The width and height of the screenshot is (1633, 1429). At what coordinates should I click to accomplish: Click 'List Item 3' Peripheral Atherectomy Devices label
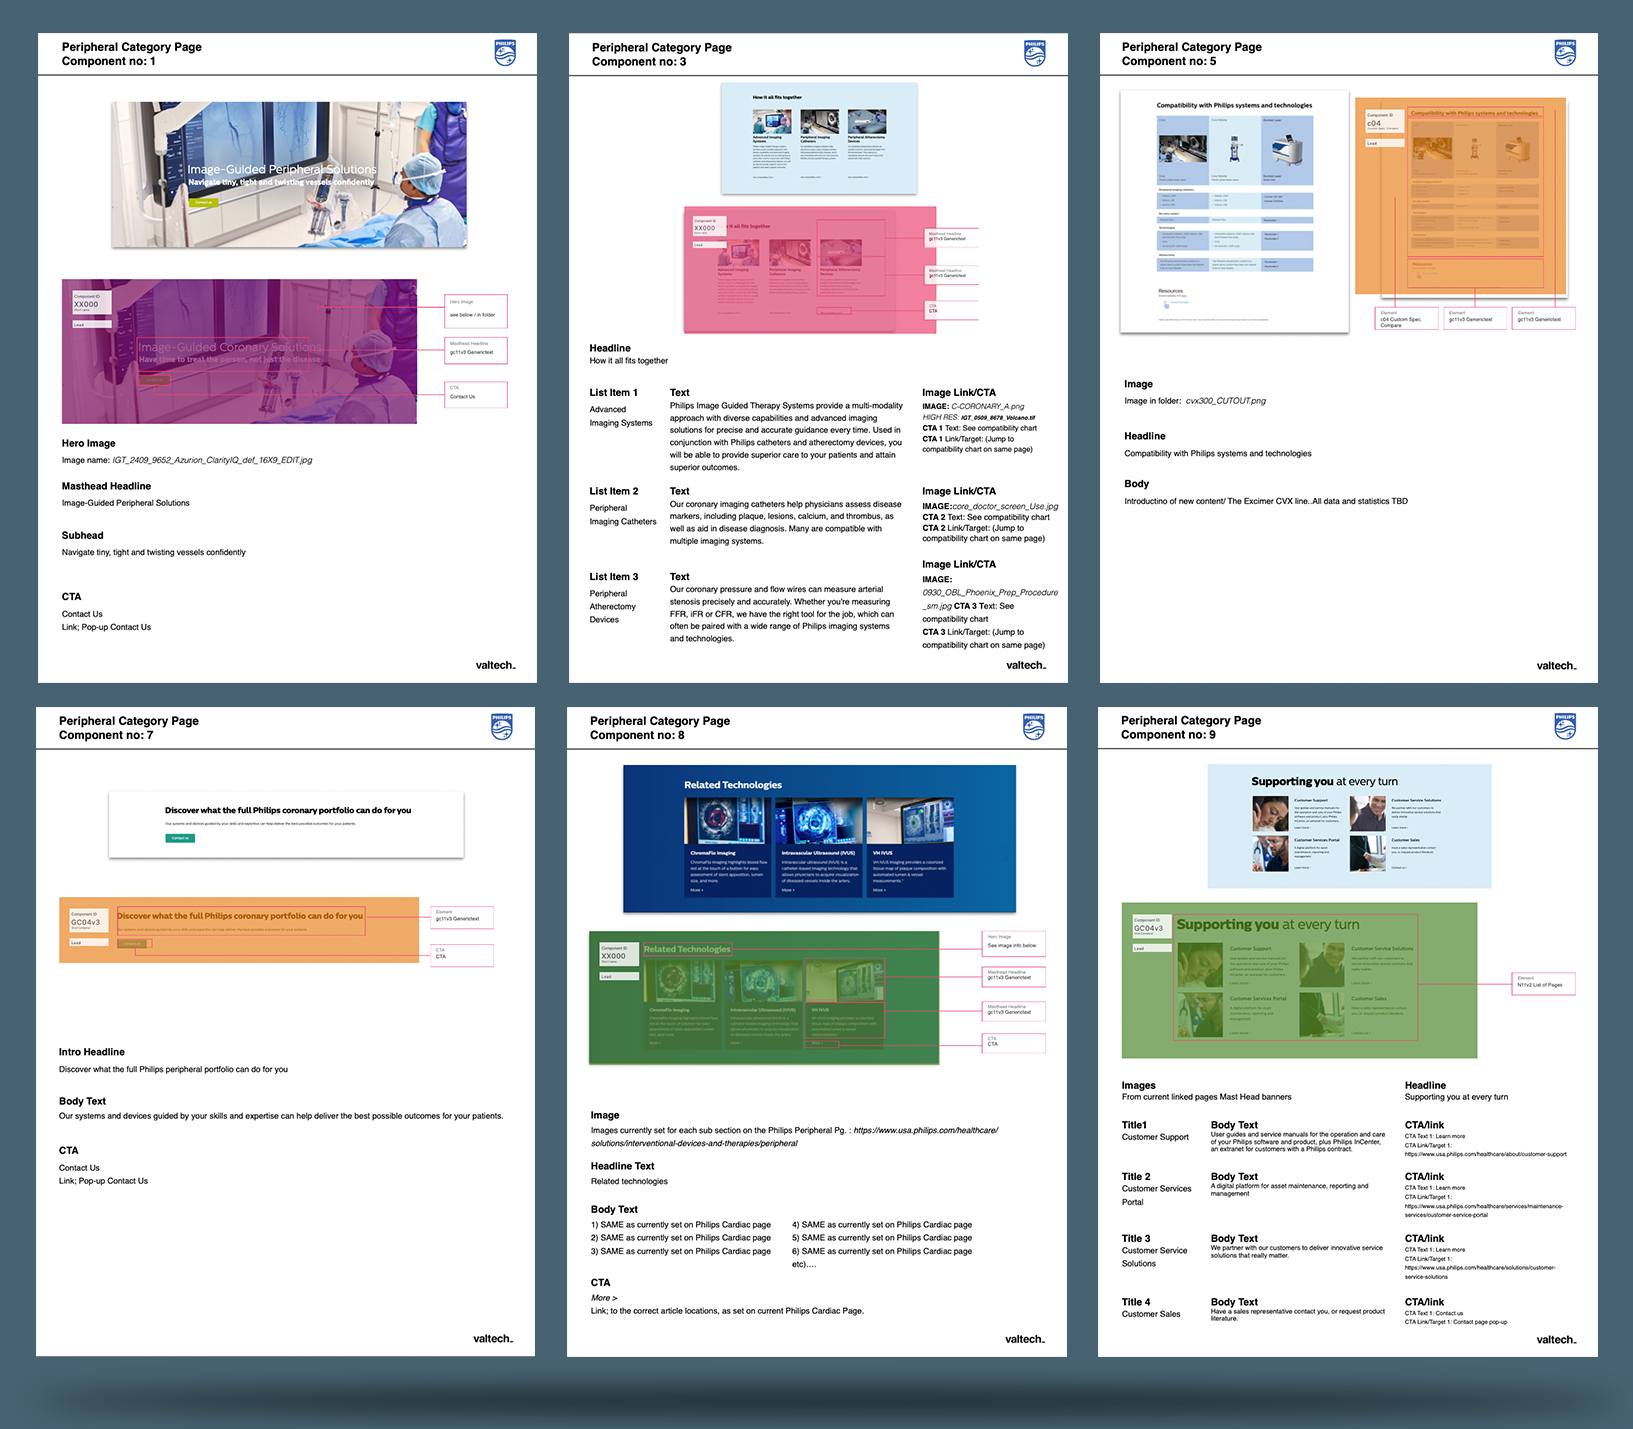click(614, 598)
